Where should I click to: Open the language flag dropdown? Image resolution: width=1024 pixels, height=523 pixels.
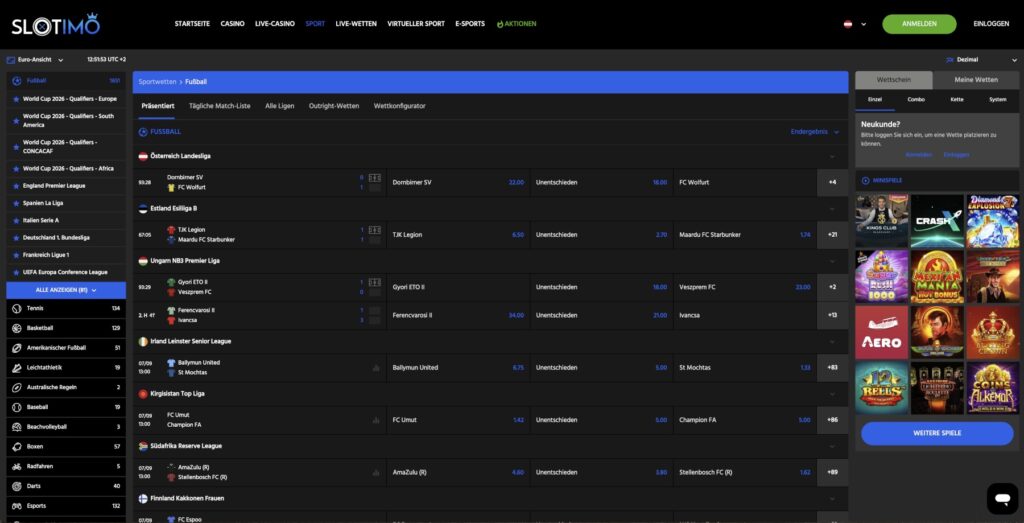[855, 24]
